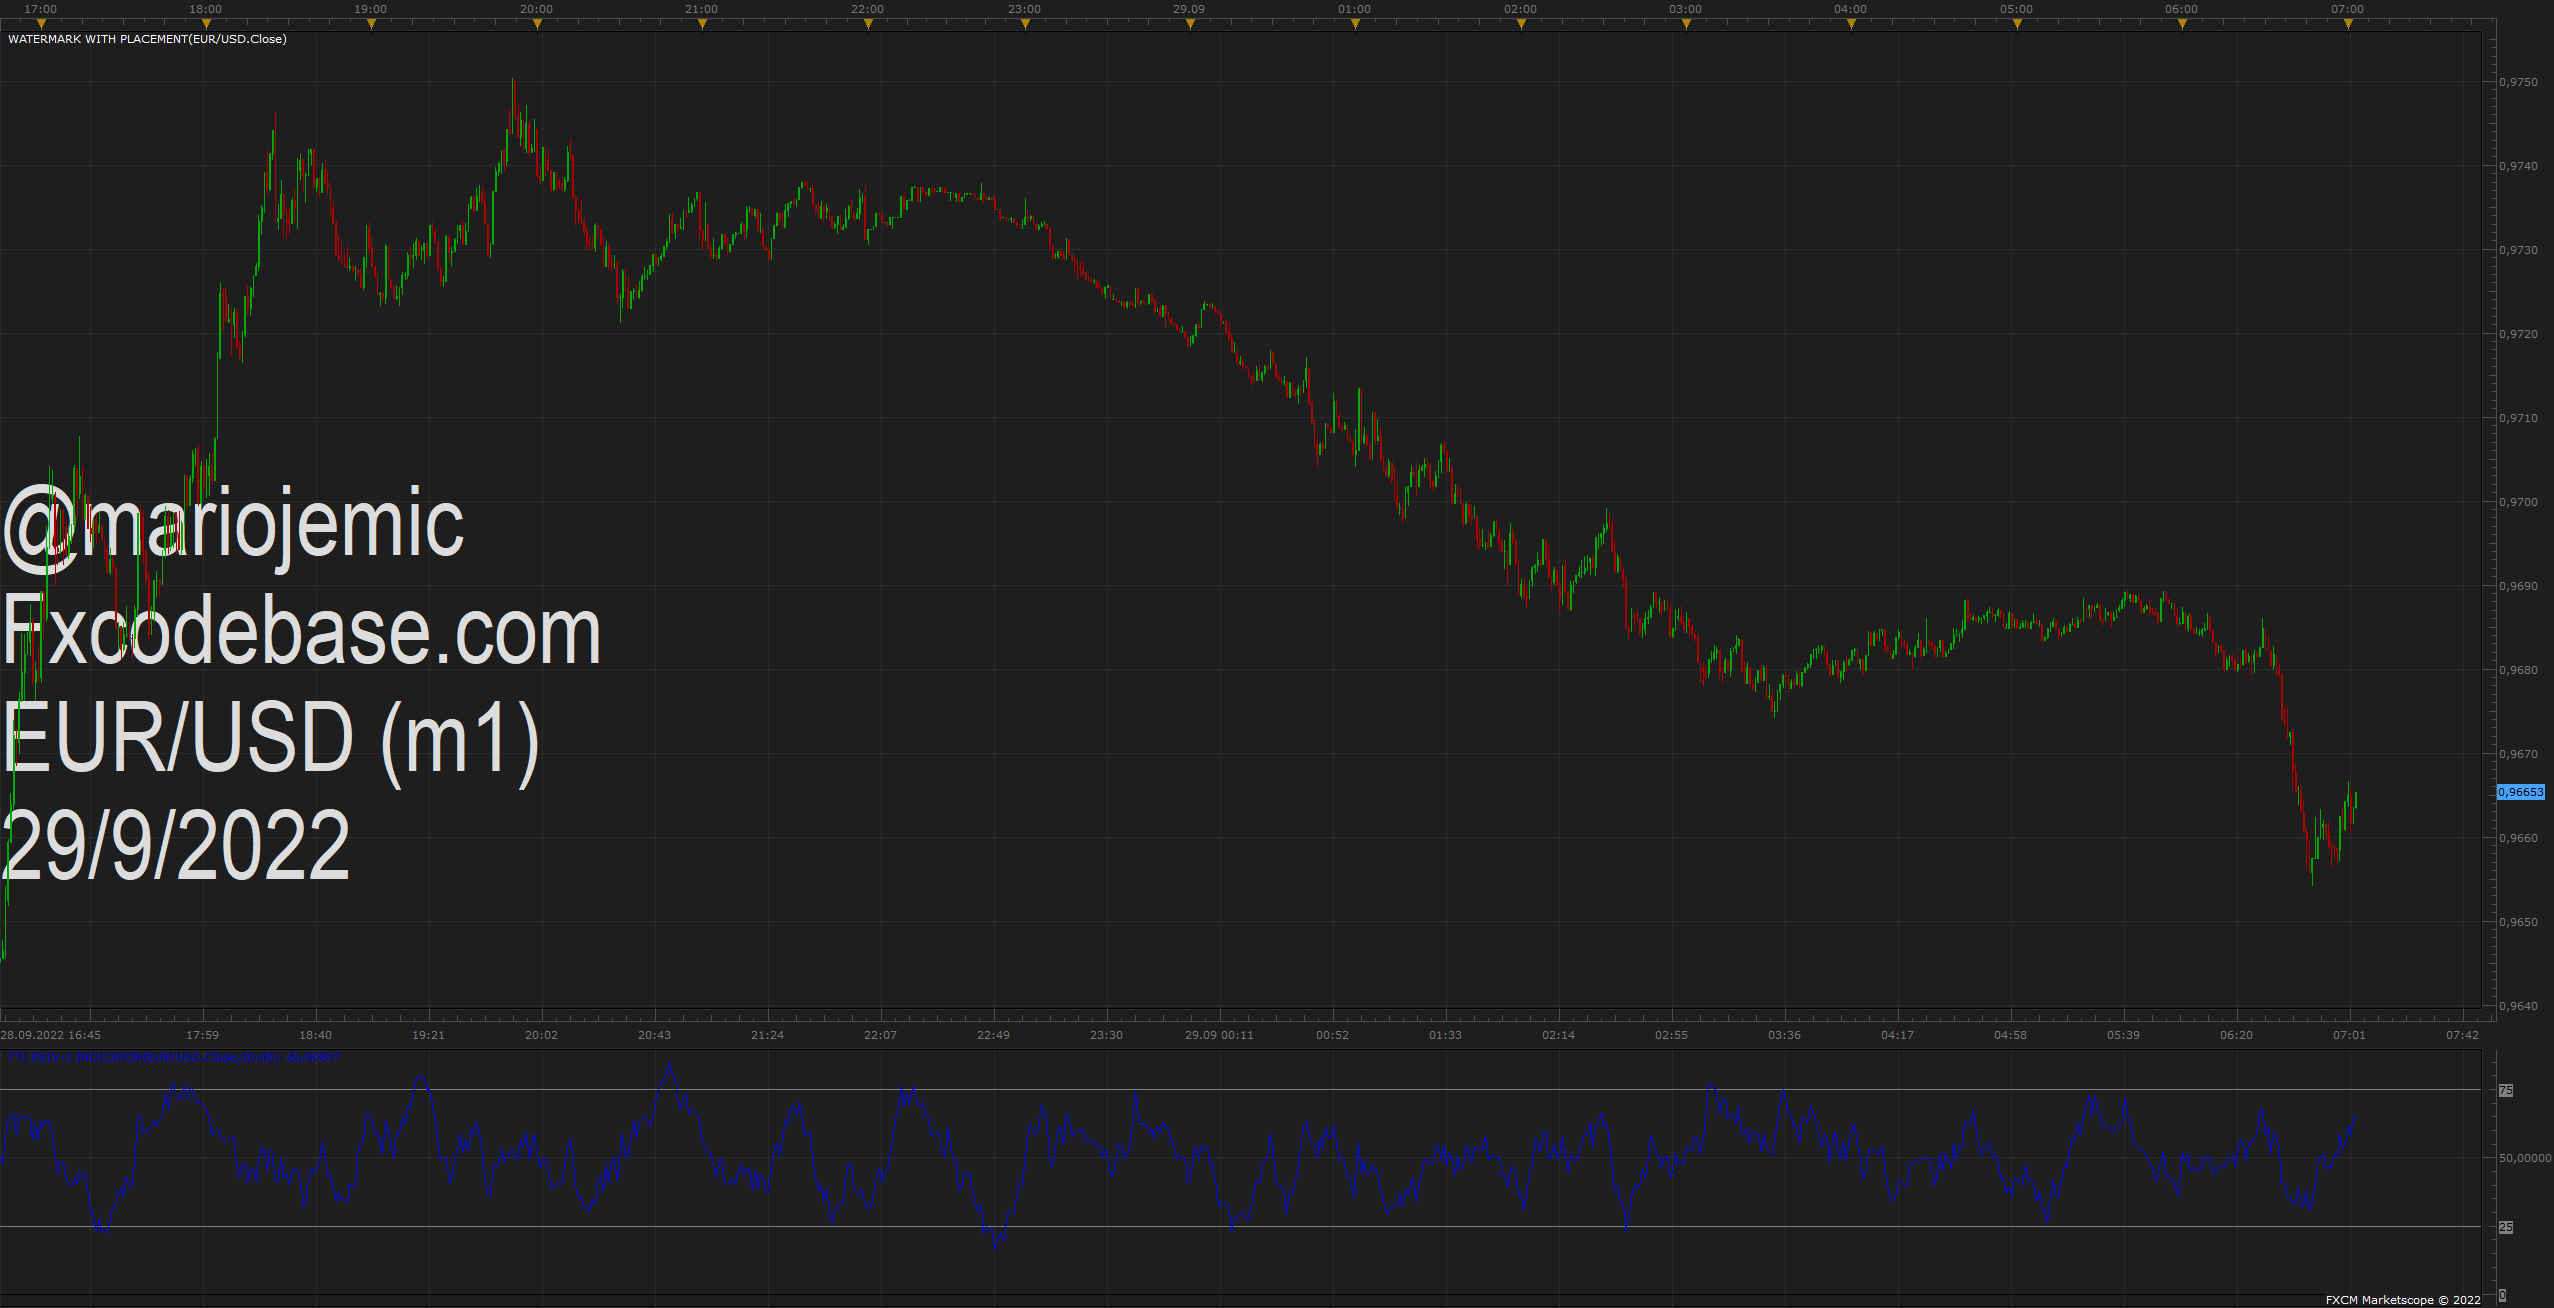
Task: Click the 04:58 bottom time label
Action: [x=2011, y=1035]
